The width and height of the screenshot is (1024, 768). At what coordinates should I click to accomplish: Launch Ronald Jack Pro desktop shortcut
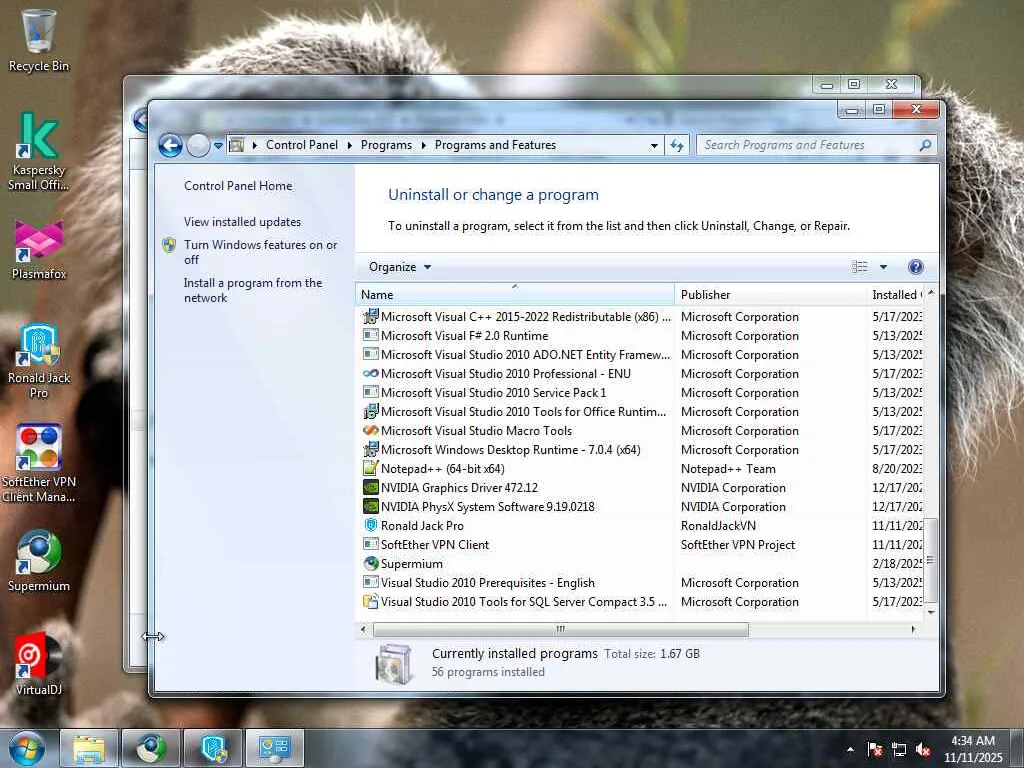[x=39, y=360]
